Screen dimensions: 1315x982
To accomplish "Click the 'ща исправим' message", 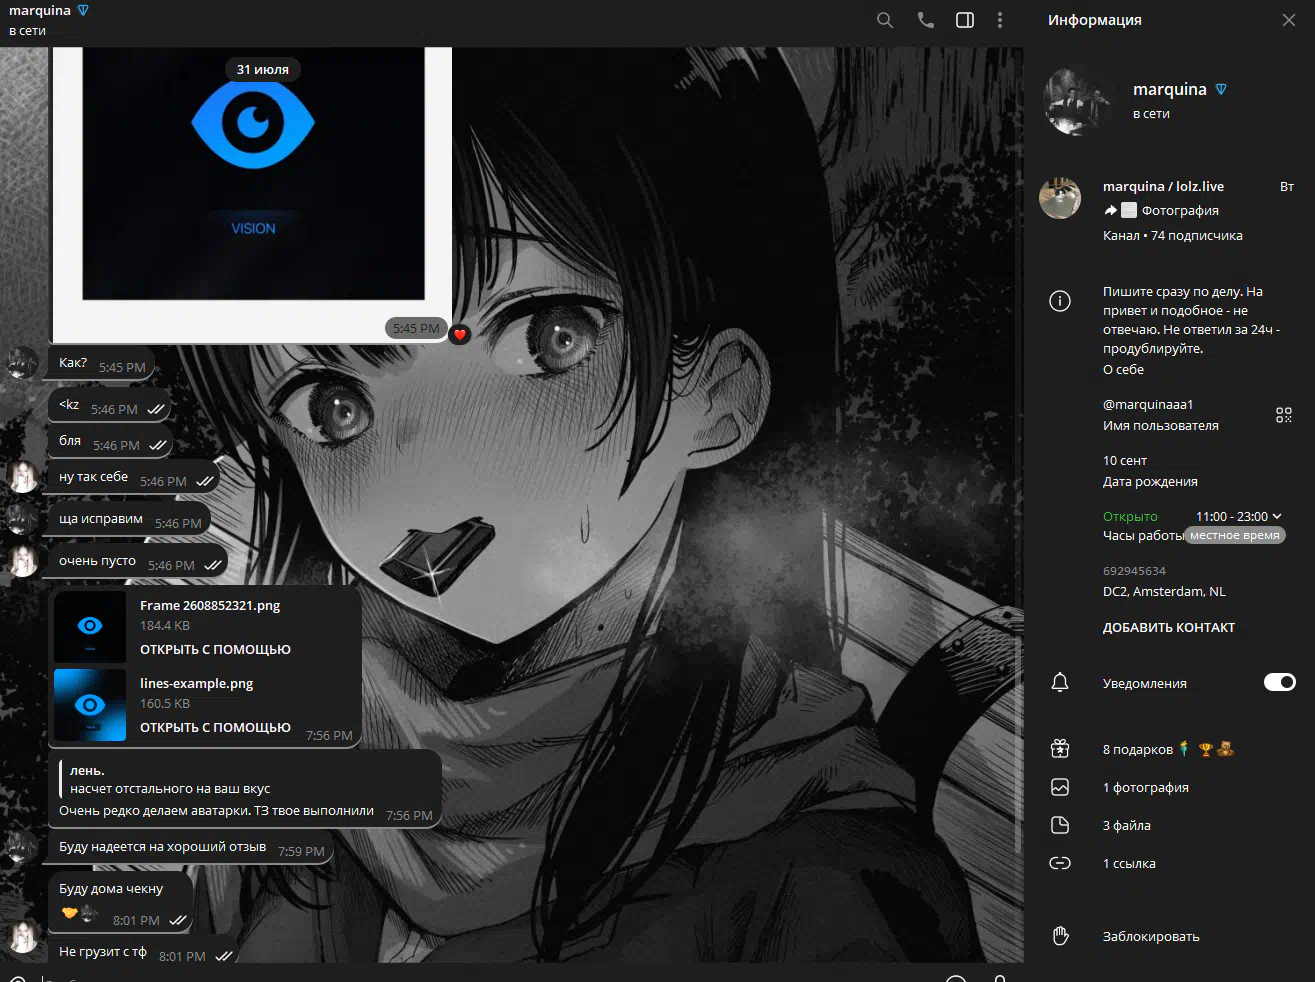I will (x=129, y=520).
